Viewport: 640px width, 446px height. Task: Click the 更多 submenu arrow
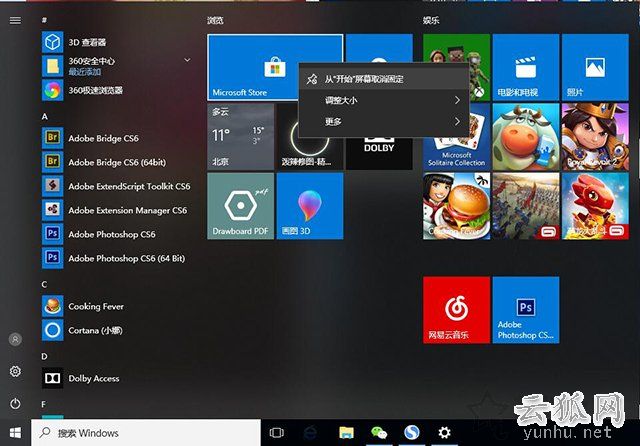point(457,121)
